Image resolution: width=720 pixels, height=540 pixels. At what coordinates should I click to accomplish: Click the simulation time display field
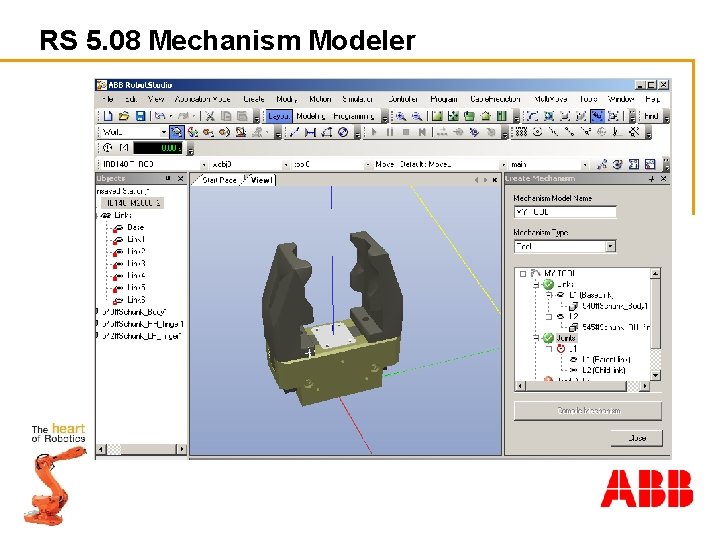(158, 148)
